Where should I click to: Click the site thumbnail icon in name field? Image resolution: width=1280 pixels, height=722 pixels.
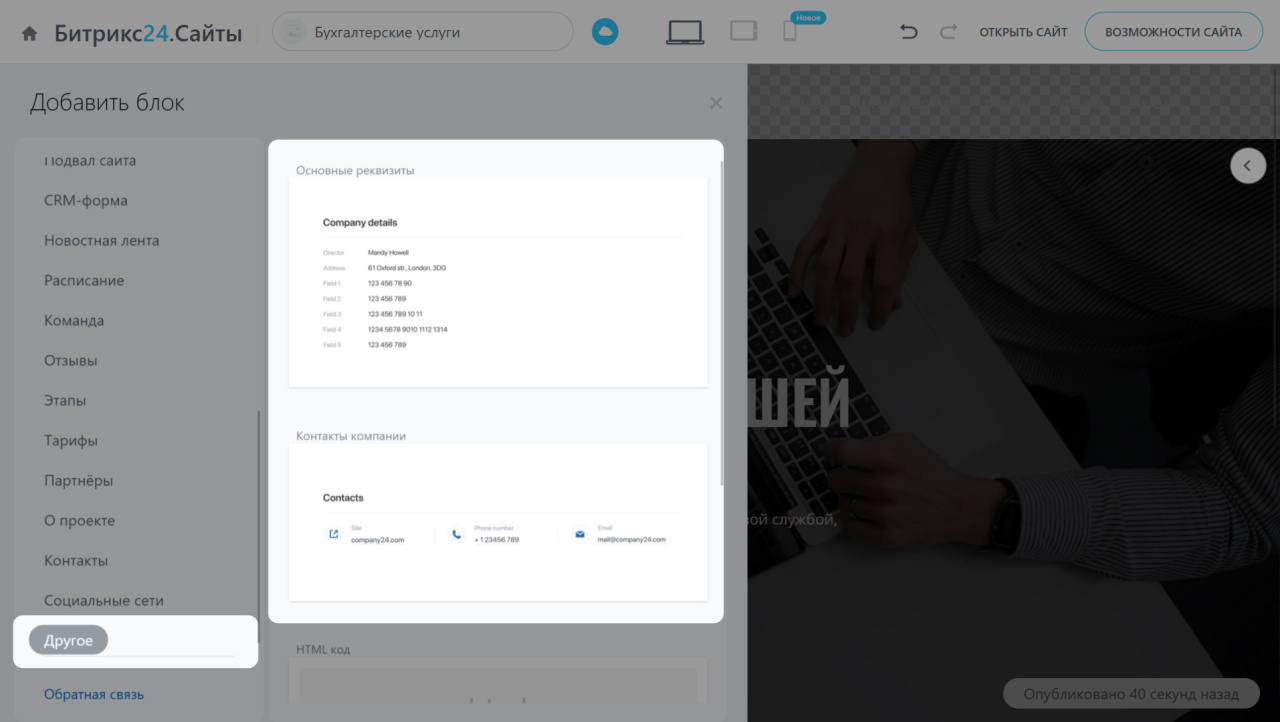(293, 32)
